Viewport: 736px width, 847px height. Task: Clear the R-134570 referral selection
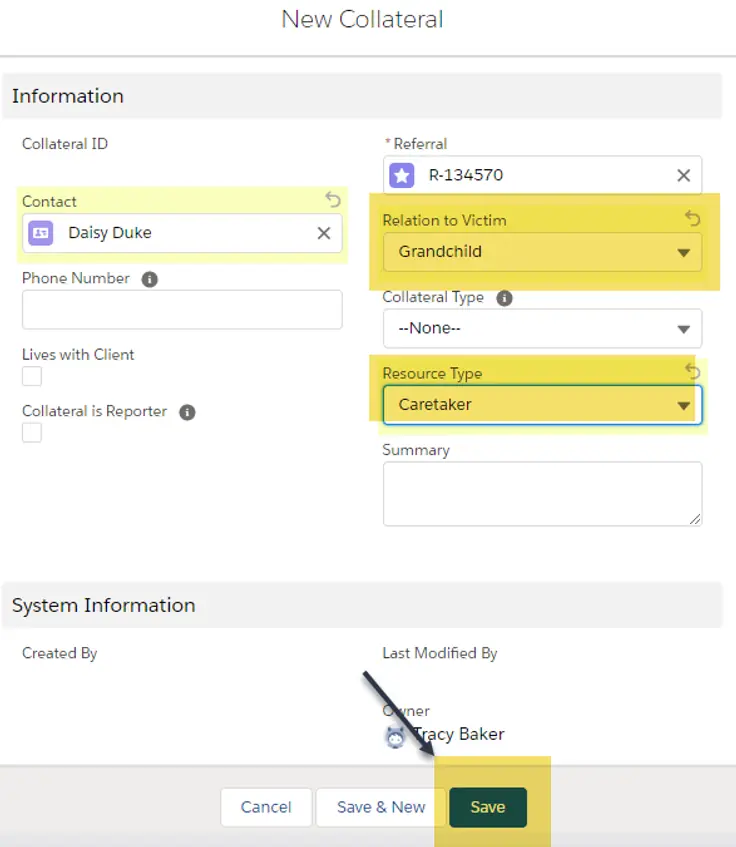pos(684,175)
